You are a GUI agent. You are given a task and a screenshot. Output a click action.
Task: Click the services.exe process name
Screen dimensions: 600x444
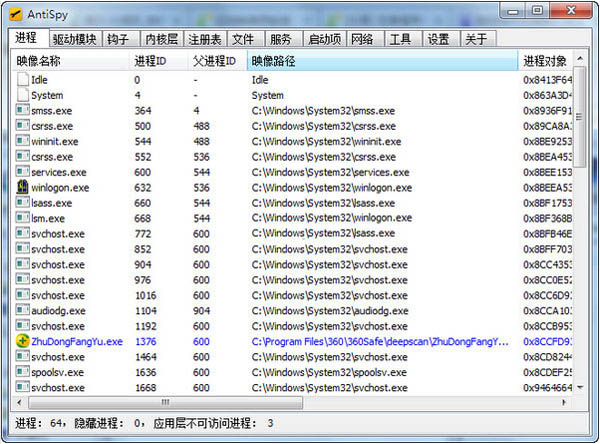59,172
